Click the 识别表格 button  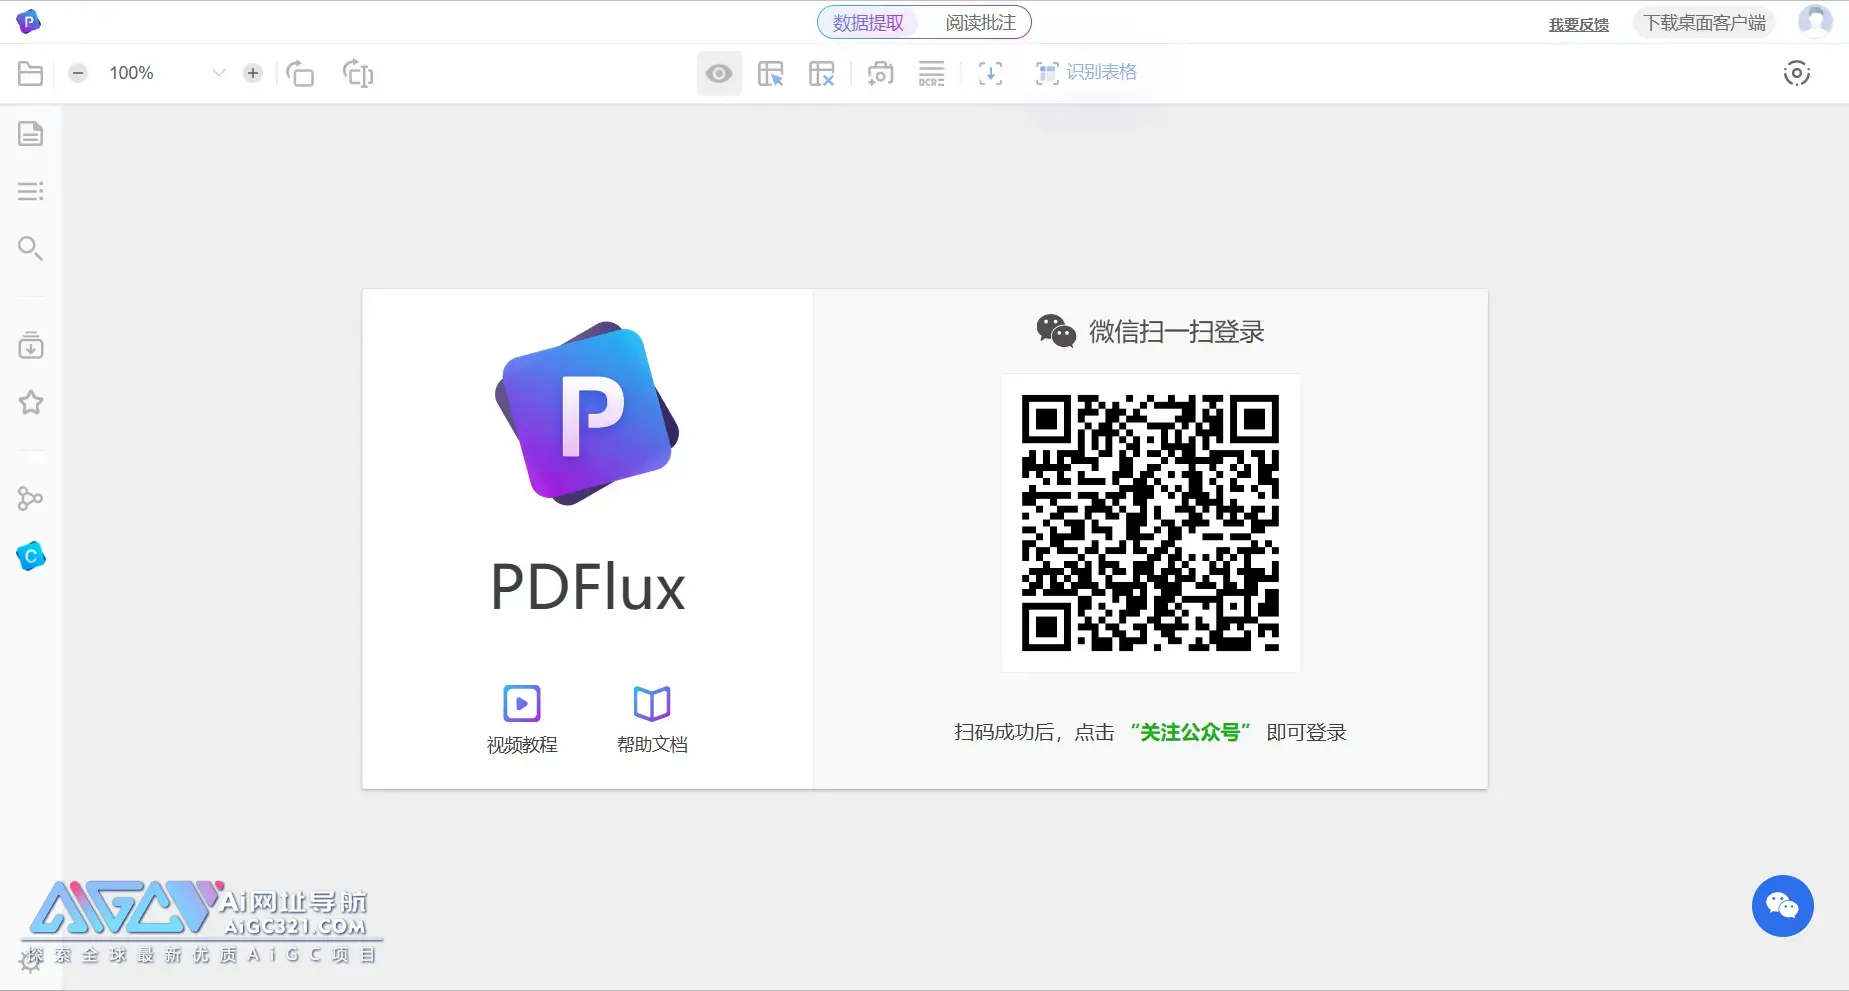click(1087, 72)
